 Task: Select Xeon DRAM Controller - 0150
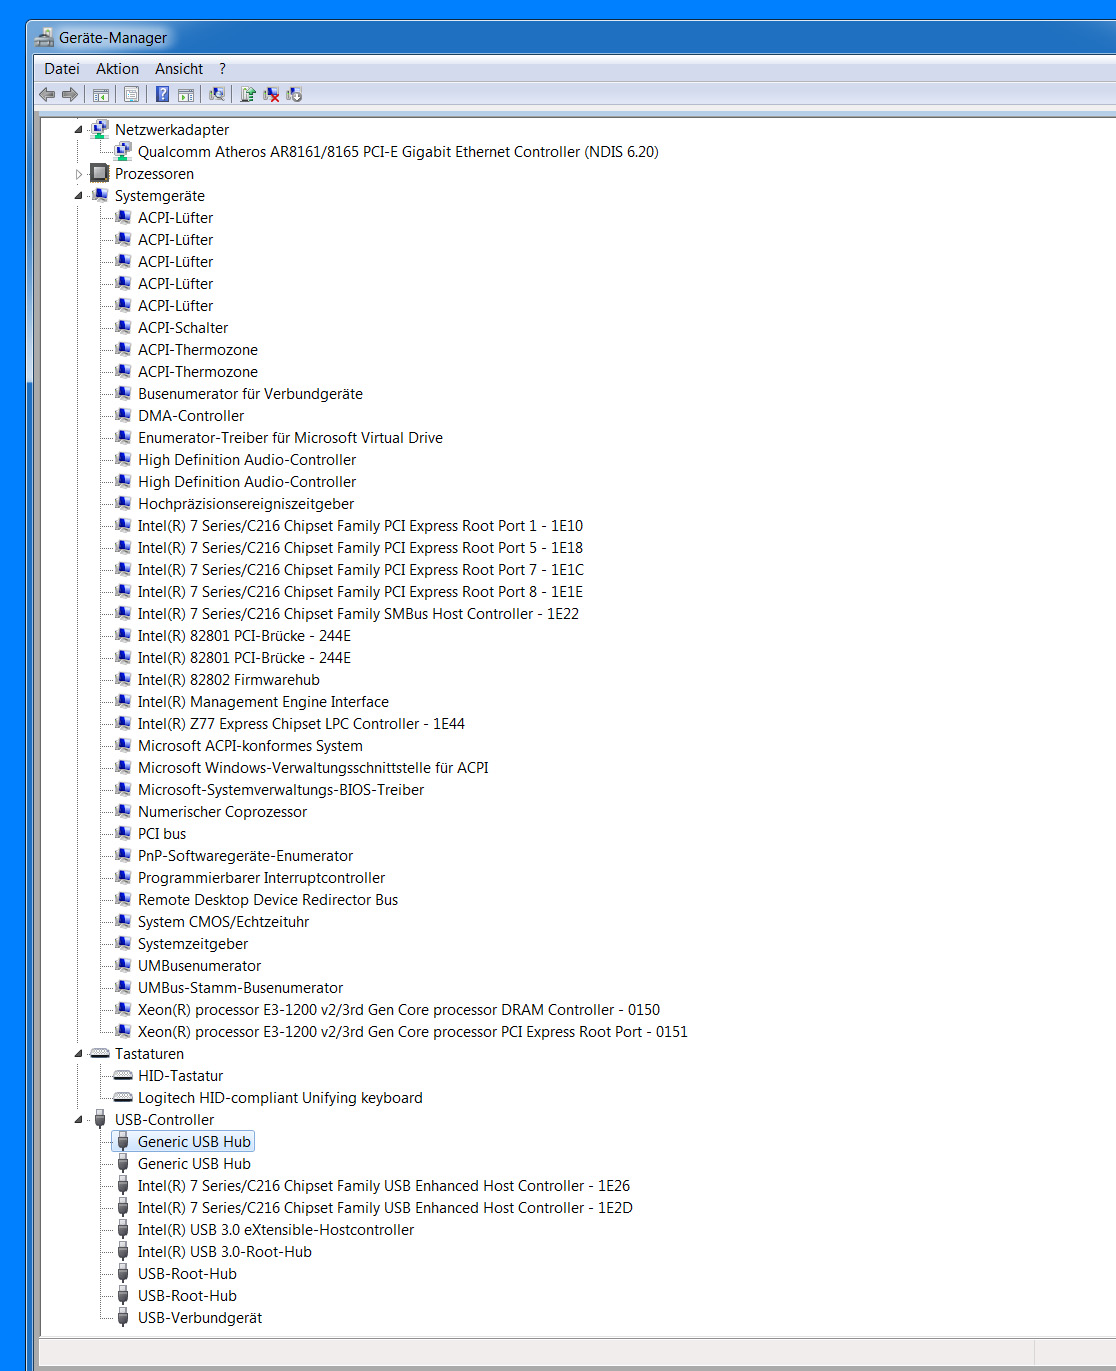coord(399,1010)
